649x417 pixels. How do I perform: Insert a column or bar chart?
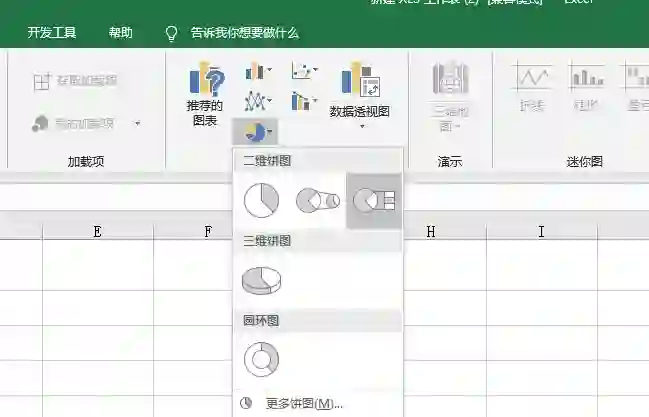tap(255, 72)
